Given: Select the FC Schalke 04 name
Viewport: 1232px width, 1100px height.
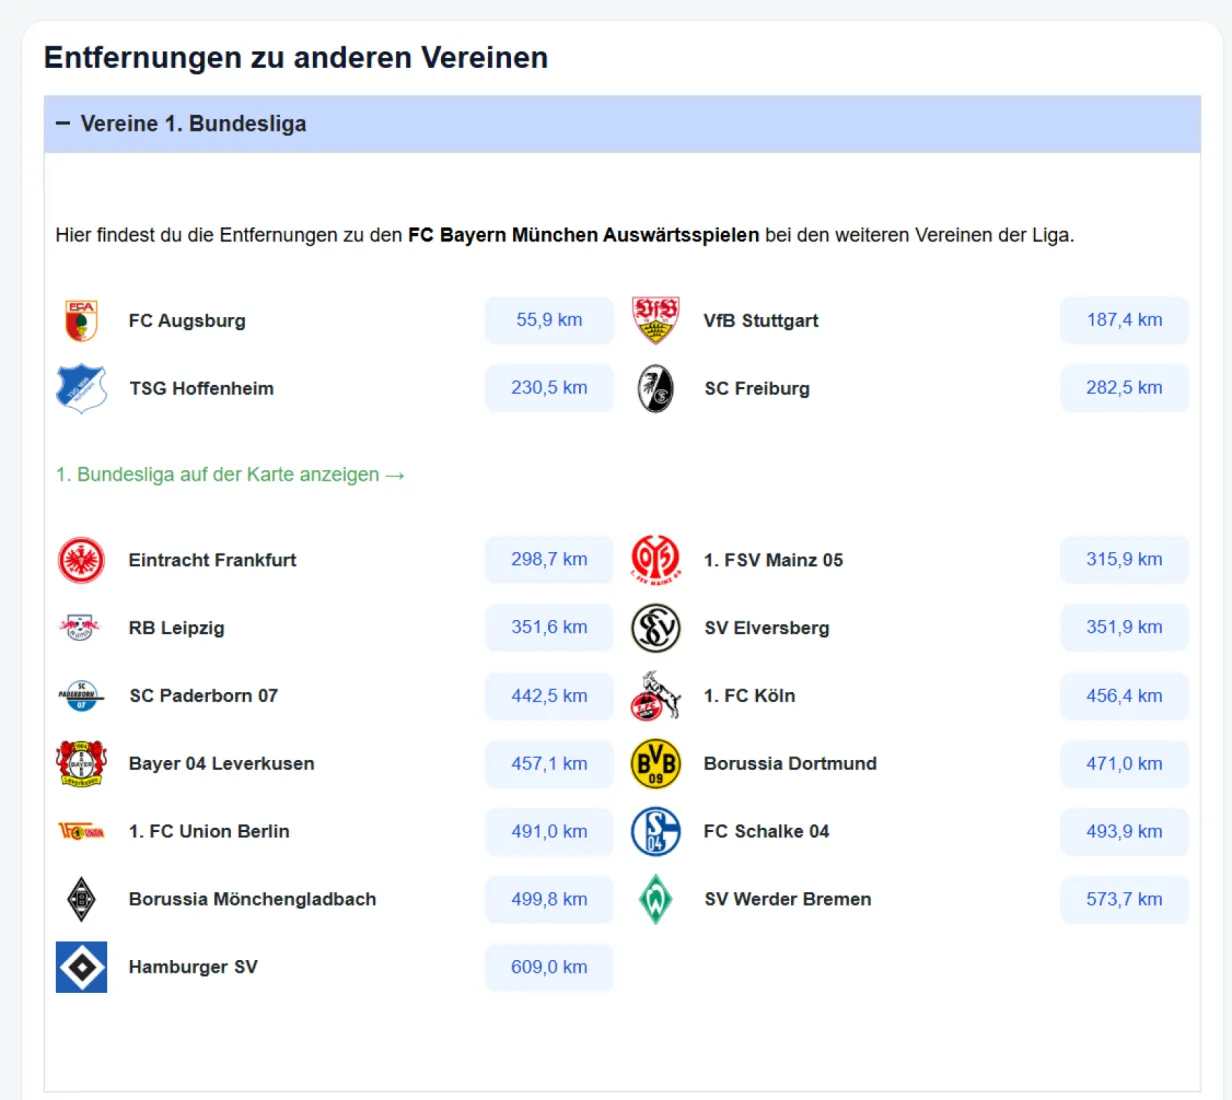Looking at the screenshot, I should pos(766,832).
